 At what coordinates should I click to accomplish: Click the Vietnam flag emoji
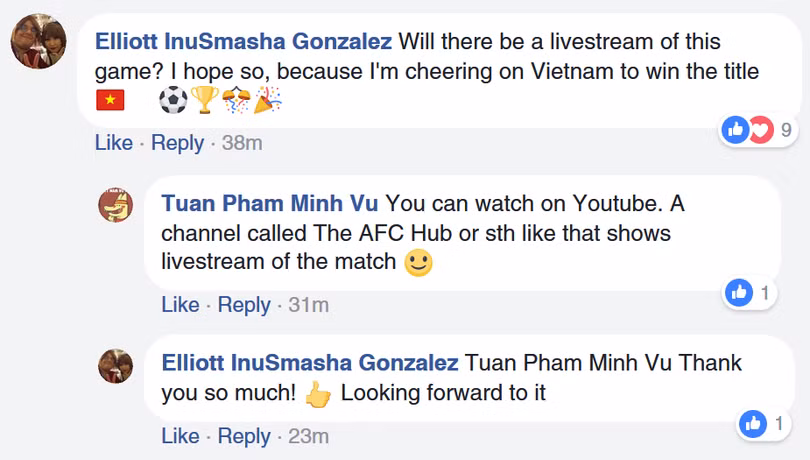(110, 102)
